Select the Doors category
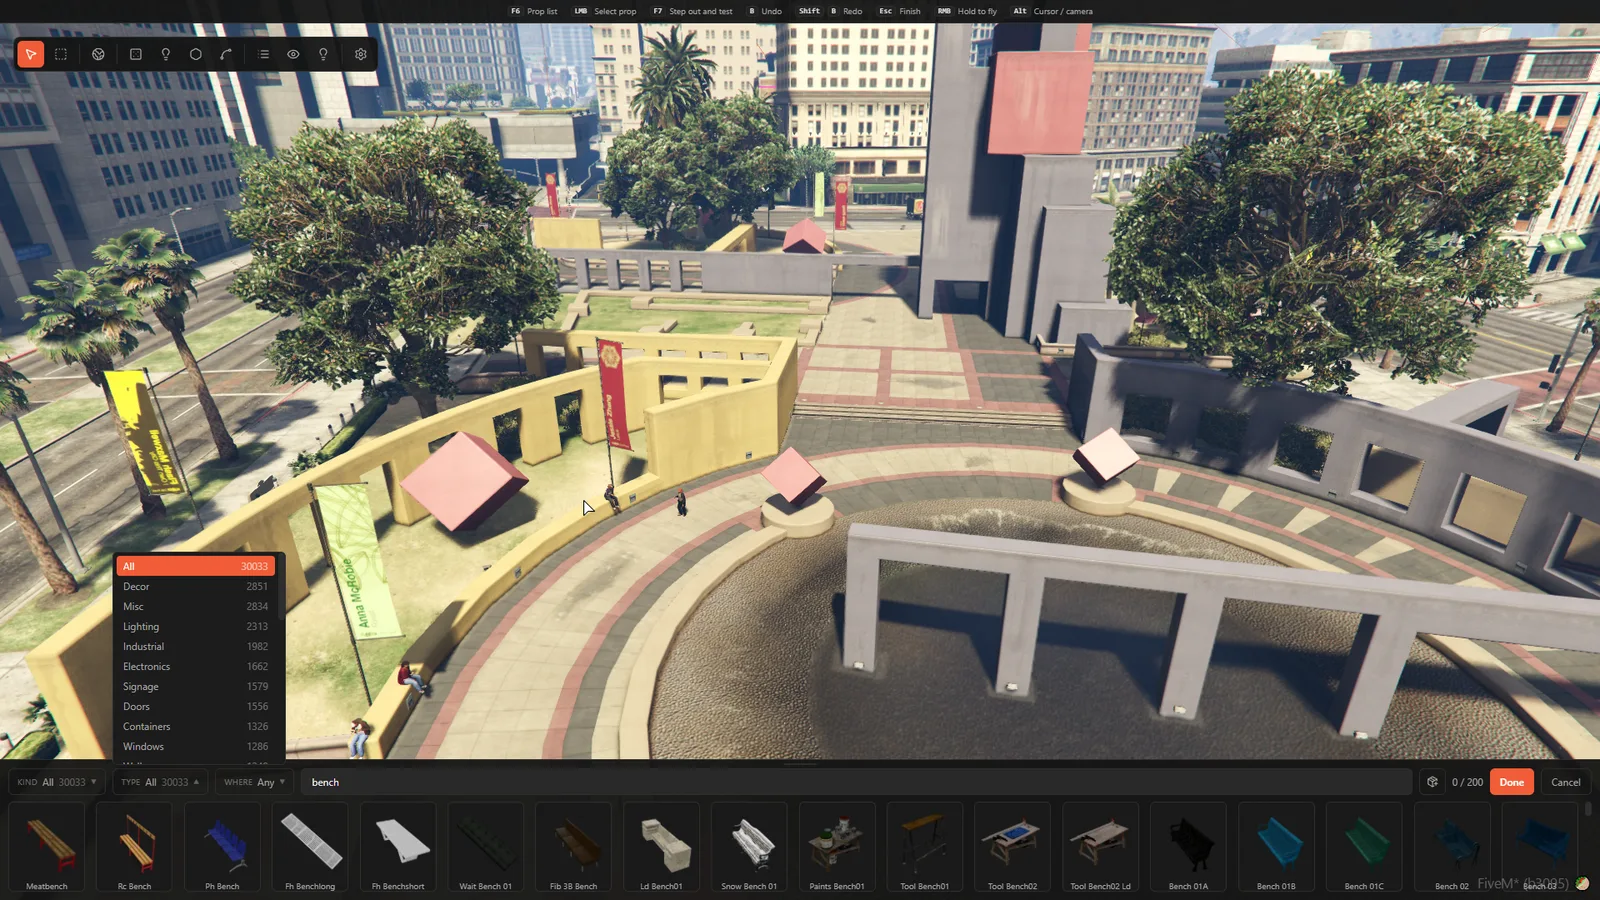Screen dimensions: 1600x900 tap(196, 706)
